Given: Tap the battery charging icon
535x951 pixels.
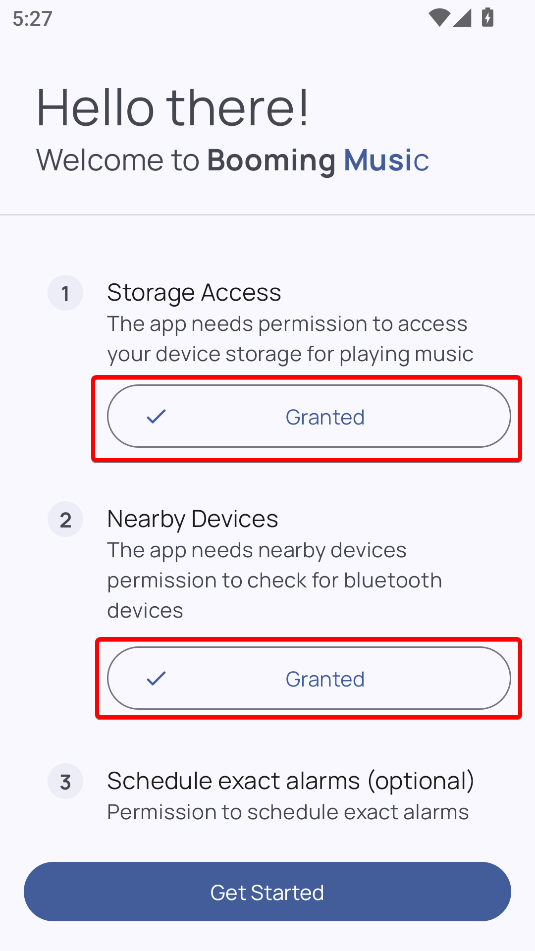Looking at the screenshot, I should (x=487, y=18).
